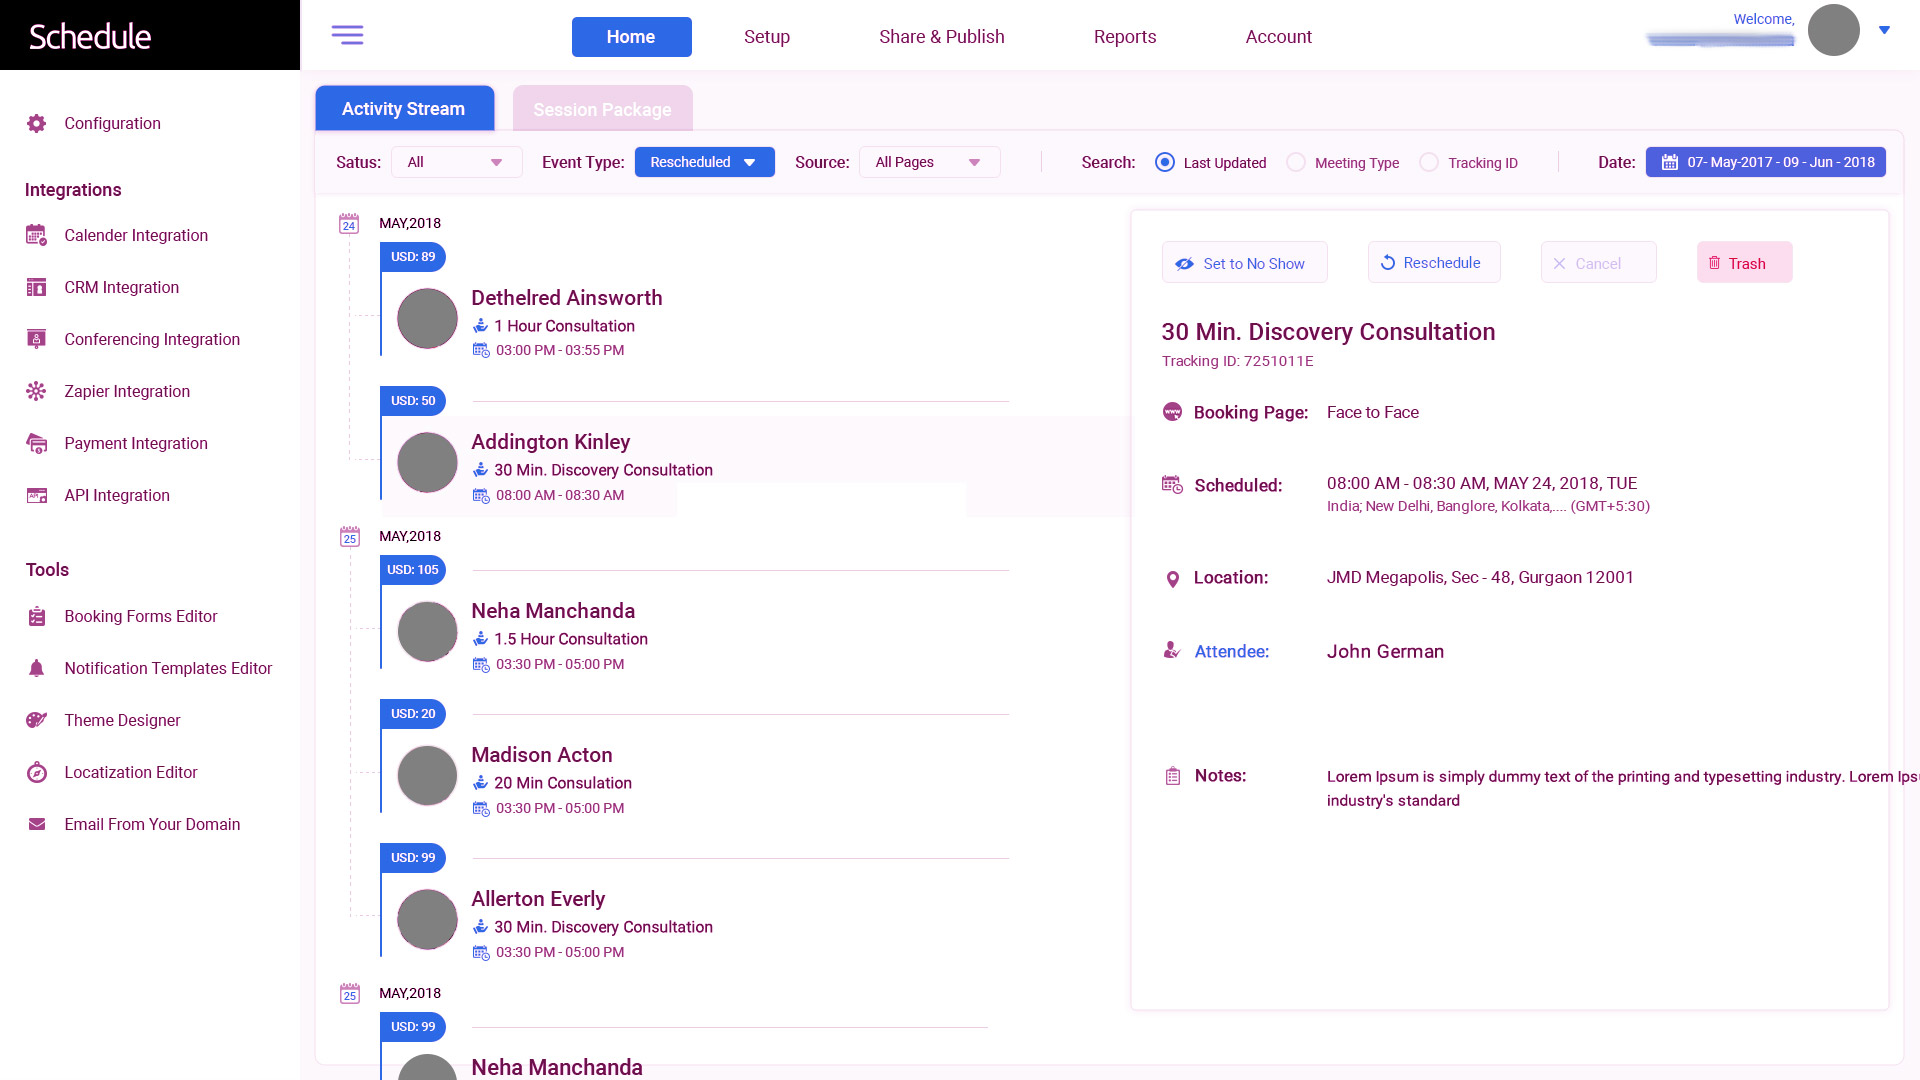Click the Cancel button
This screenshot has width=1920, height=1080.
tap(1598, 262)
